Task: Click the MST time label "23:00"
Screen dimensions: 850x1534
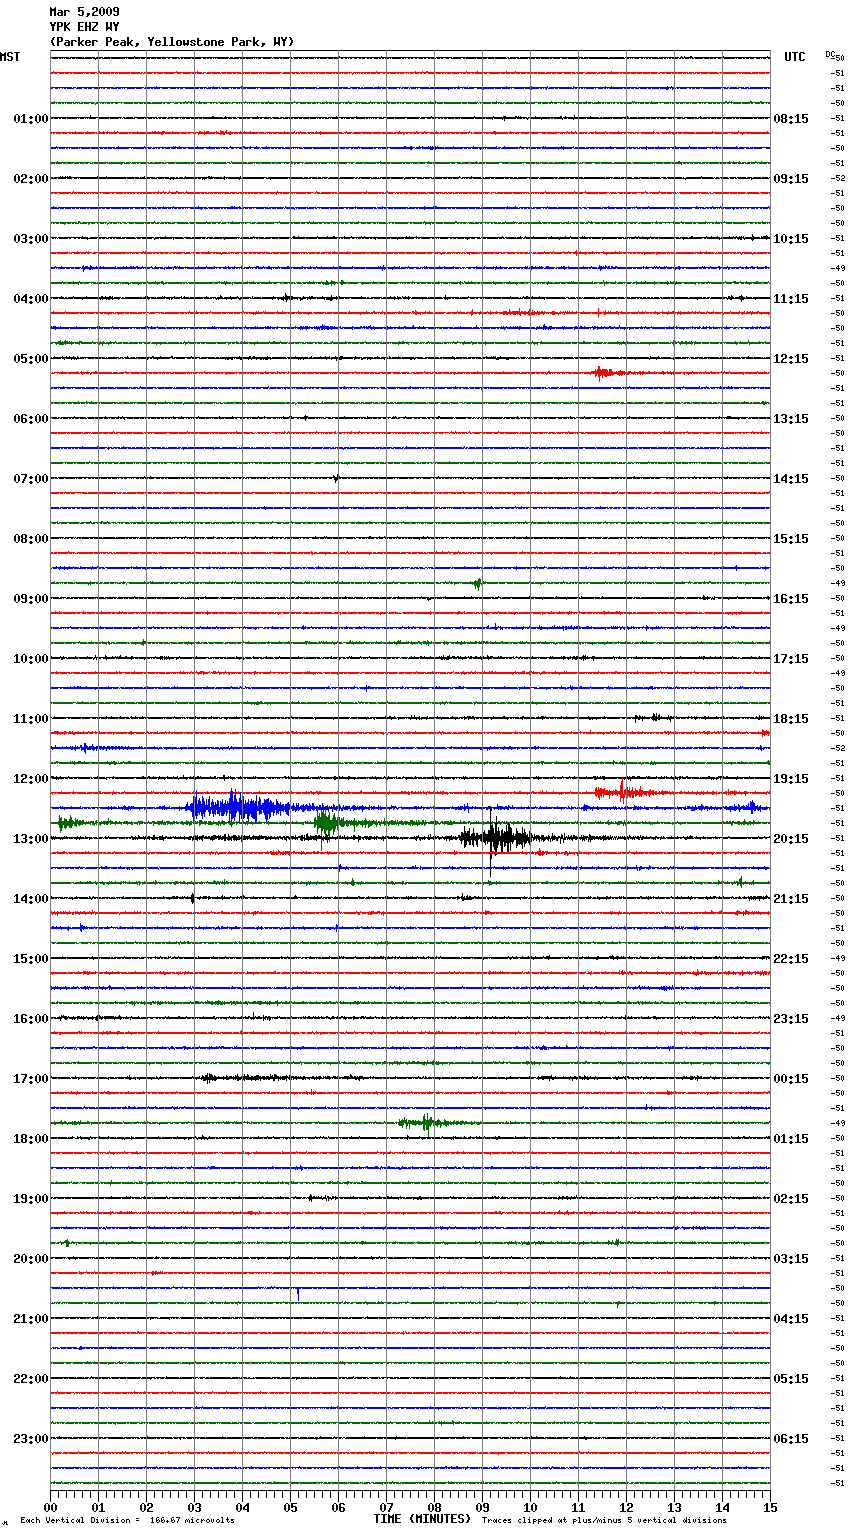Action: point(31,1439)
